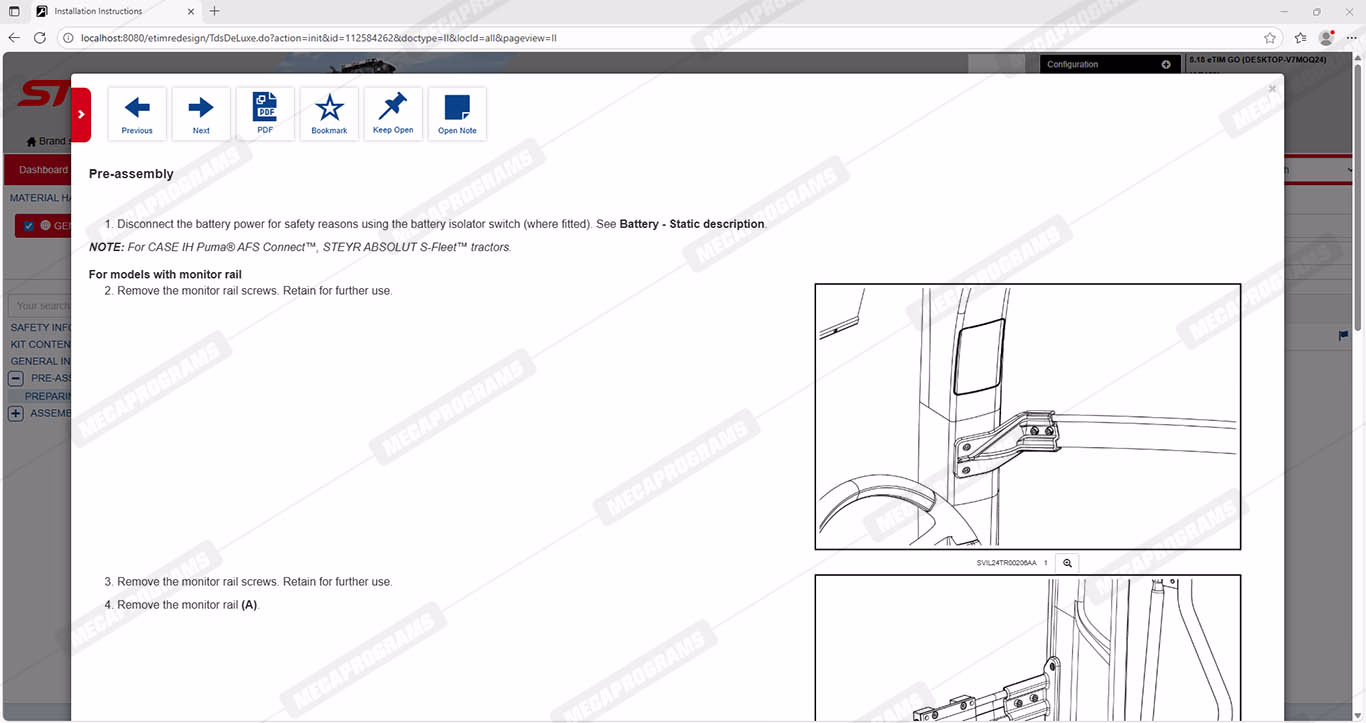This screenshot has height=723, width=1366.
Task: Expand the red side panel arrow
Action: pos(81,114)
